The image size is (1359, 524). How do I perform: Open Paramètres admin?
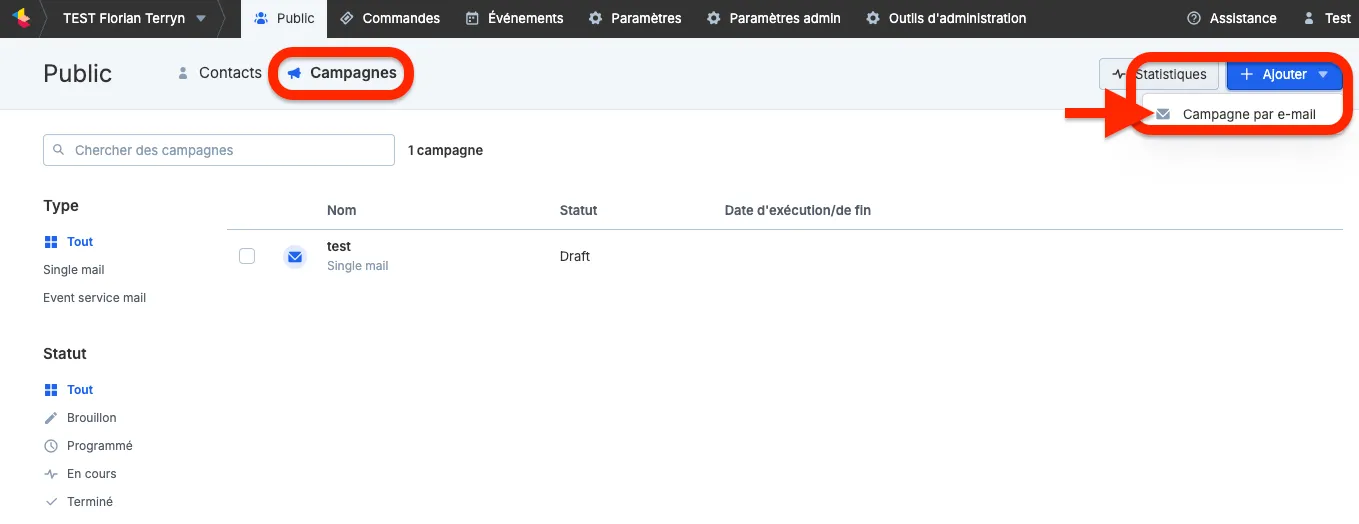(774, 18)
